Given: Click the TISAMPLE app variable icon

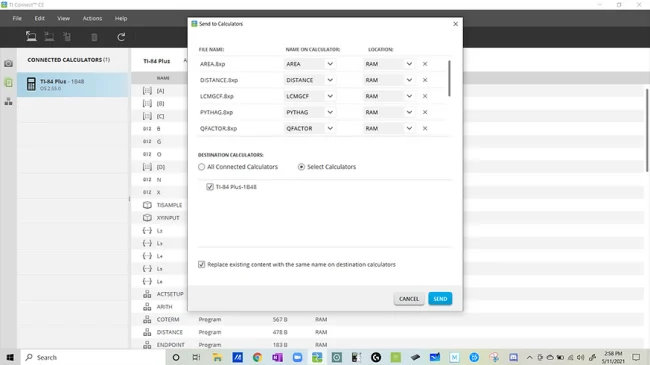Looking at the screenshot, I should 147,205.
